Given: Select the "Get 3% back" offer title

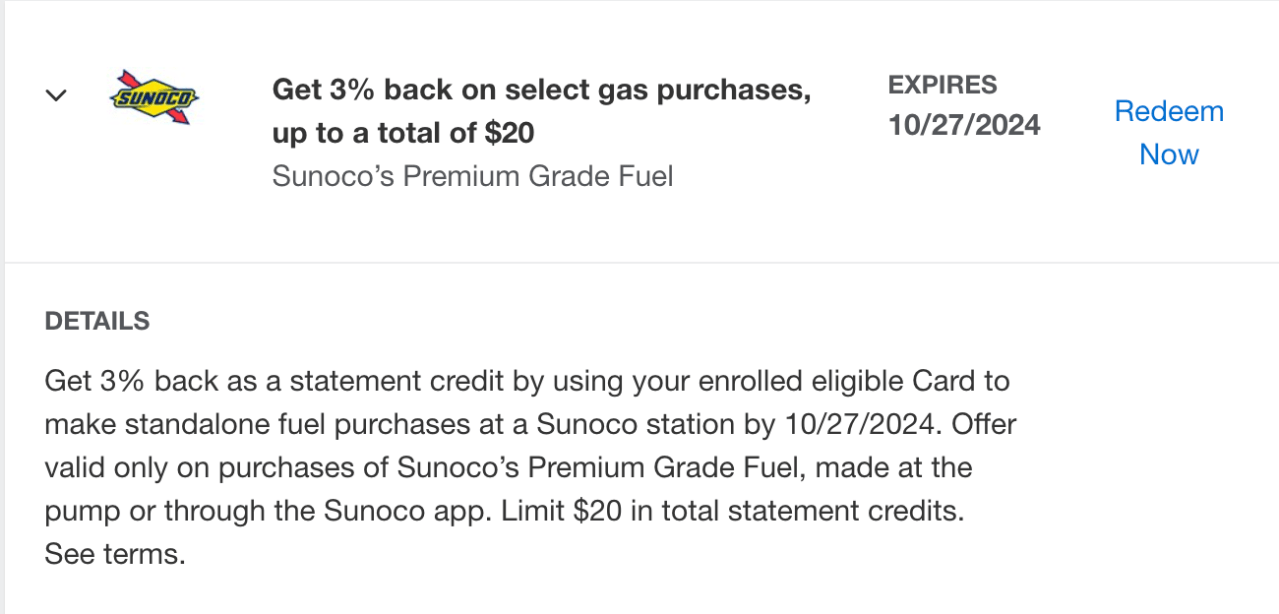Looking at the screenshot, I should pos(540,90).
